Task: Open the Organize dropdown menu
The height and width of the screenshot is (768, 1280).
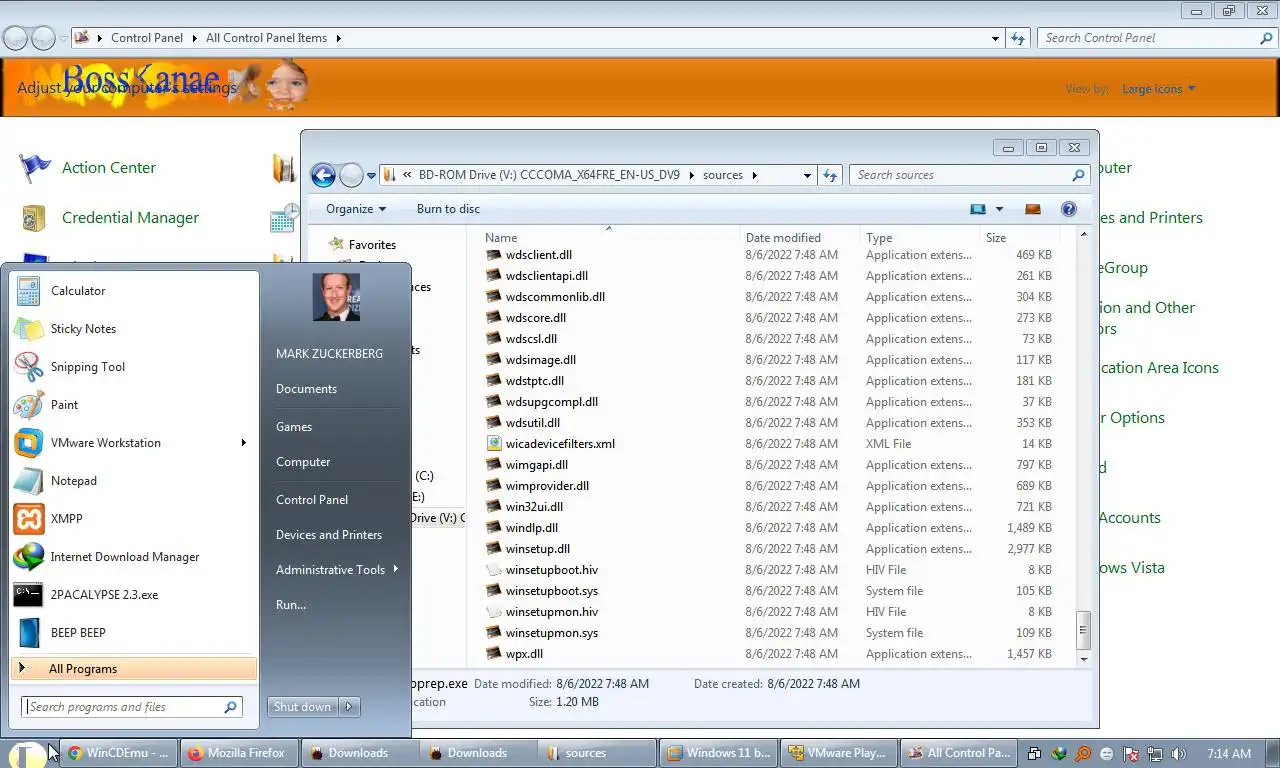Action: coord(355,209)
